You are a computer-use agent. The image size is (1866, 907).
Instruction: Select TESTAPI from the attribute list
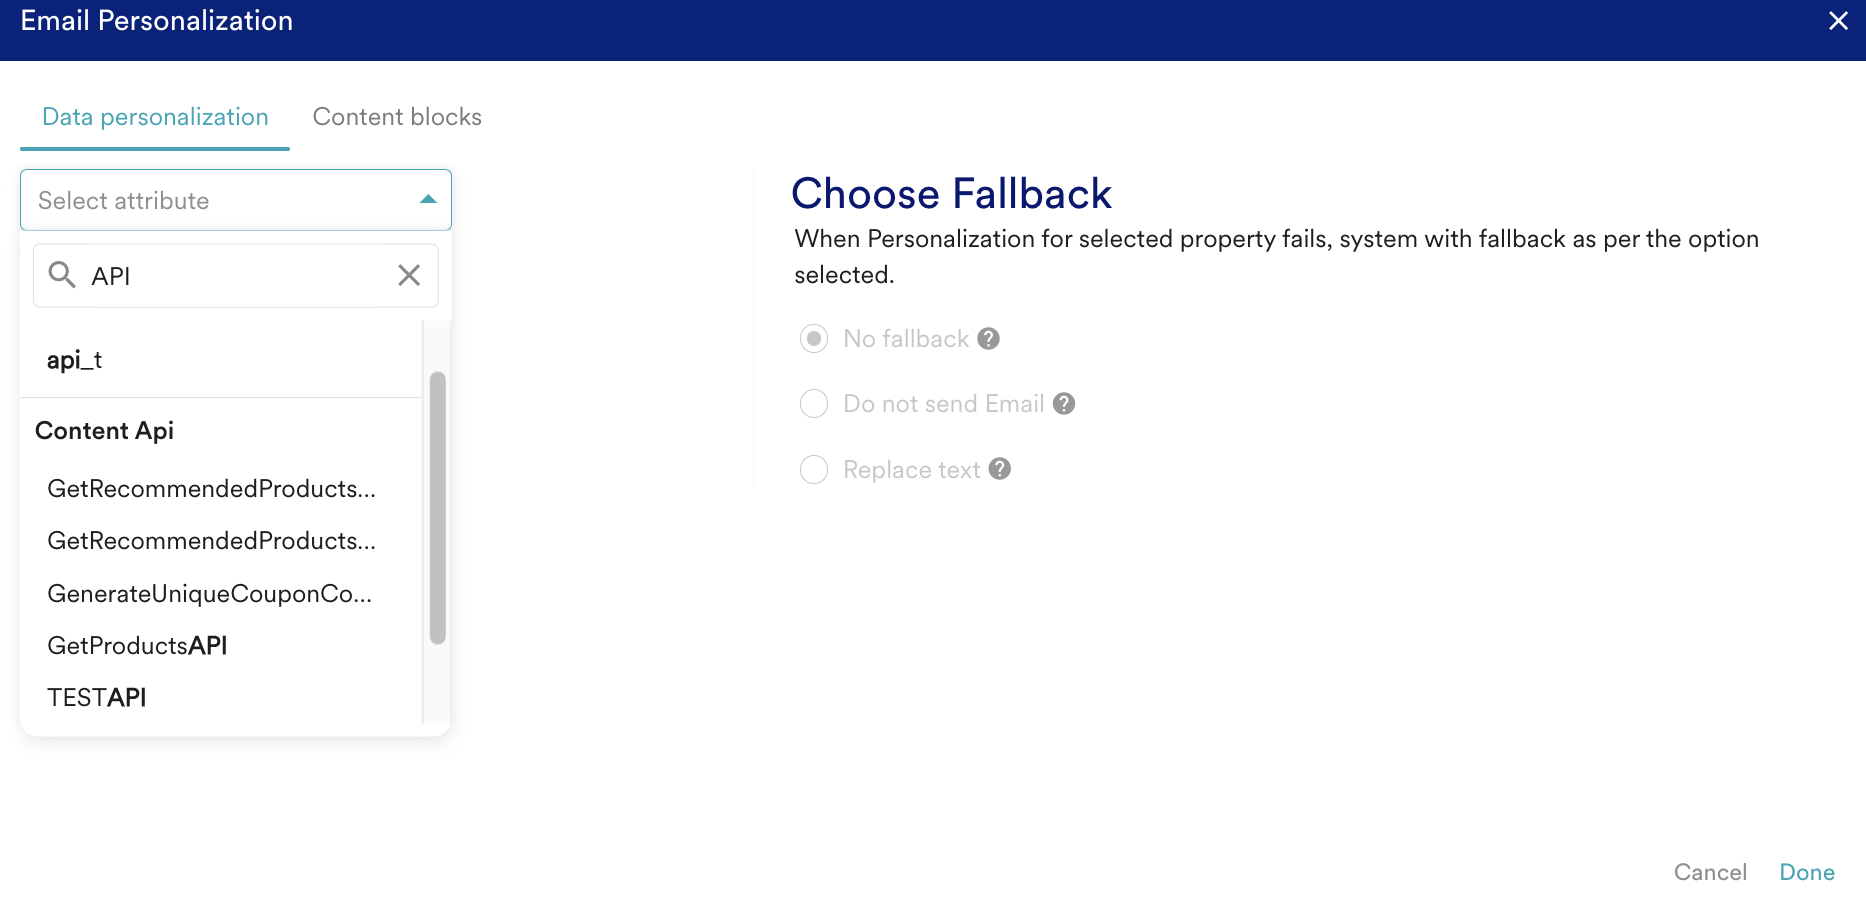(x=97, y=698)
